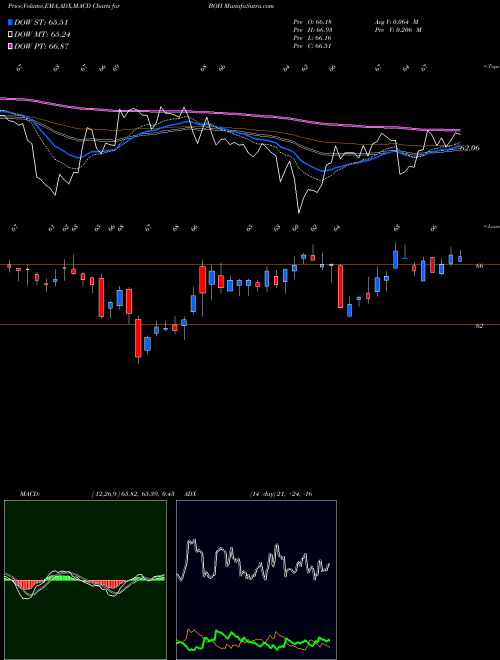Click the 66 price axis label
This screenshot has height=660, width=500.
pos(479,266)
